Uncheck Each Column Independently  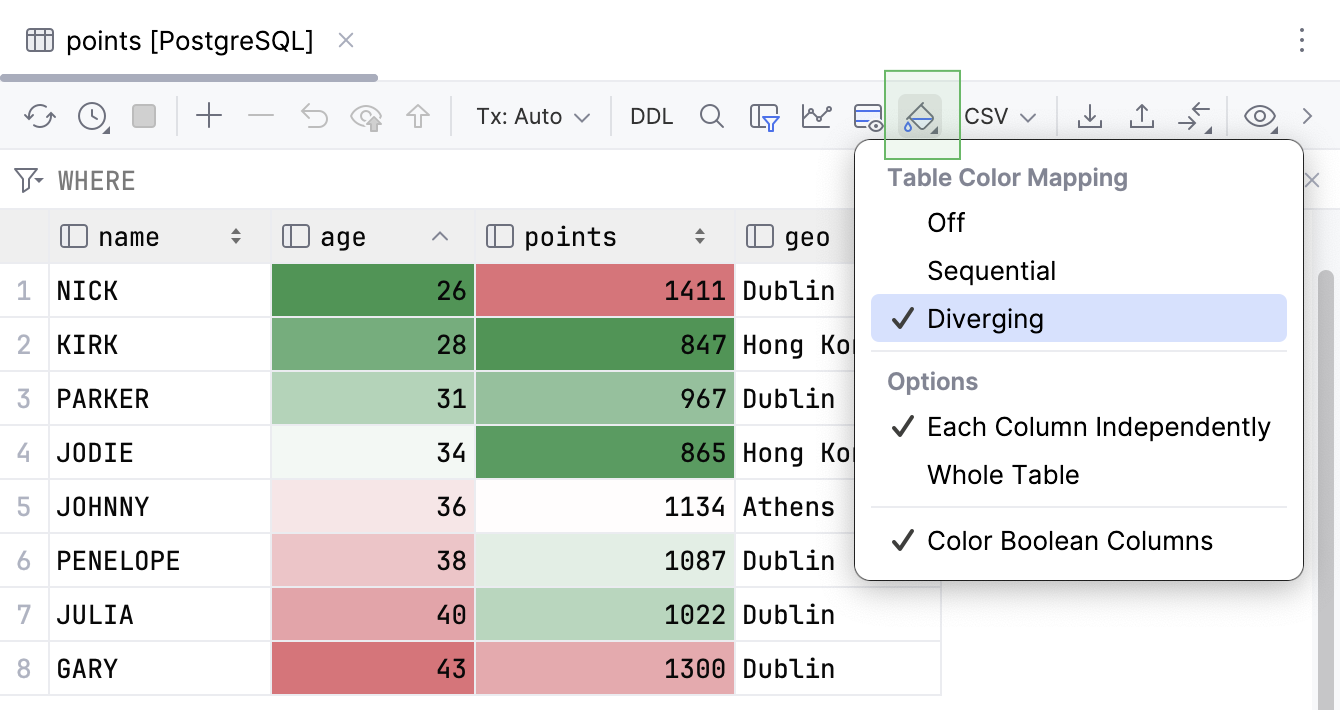tap(1100, 426)
